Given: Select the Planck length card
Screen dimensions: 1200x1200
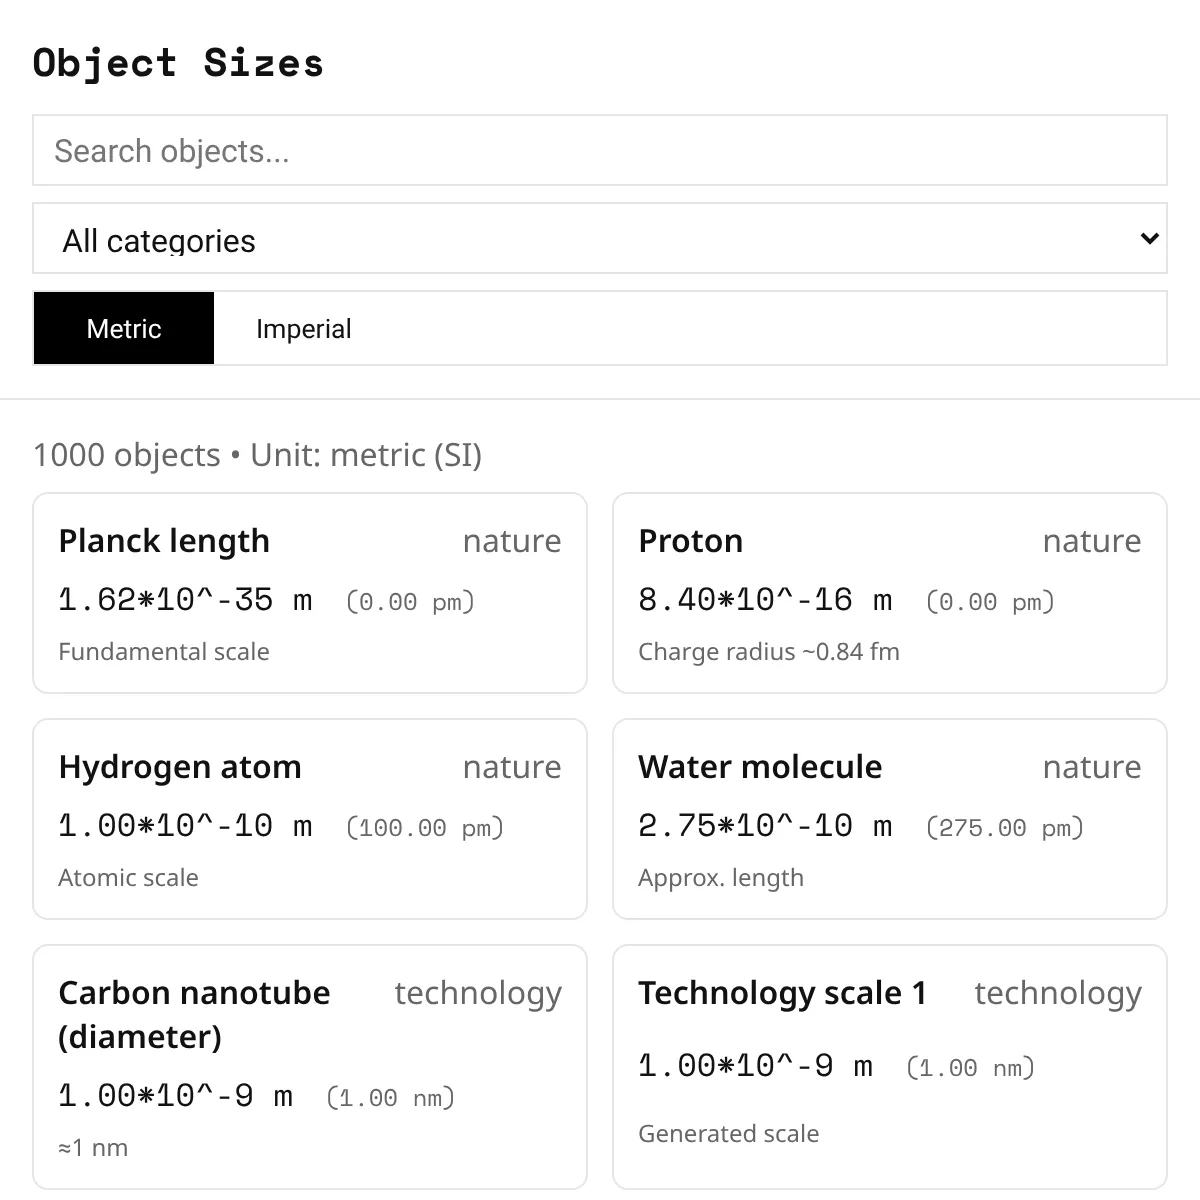Looking at the screenshot, I should click(x=310, y=593).
